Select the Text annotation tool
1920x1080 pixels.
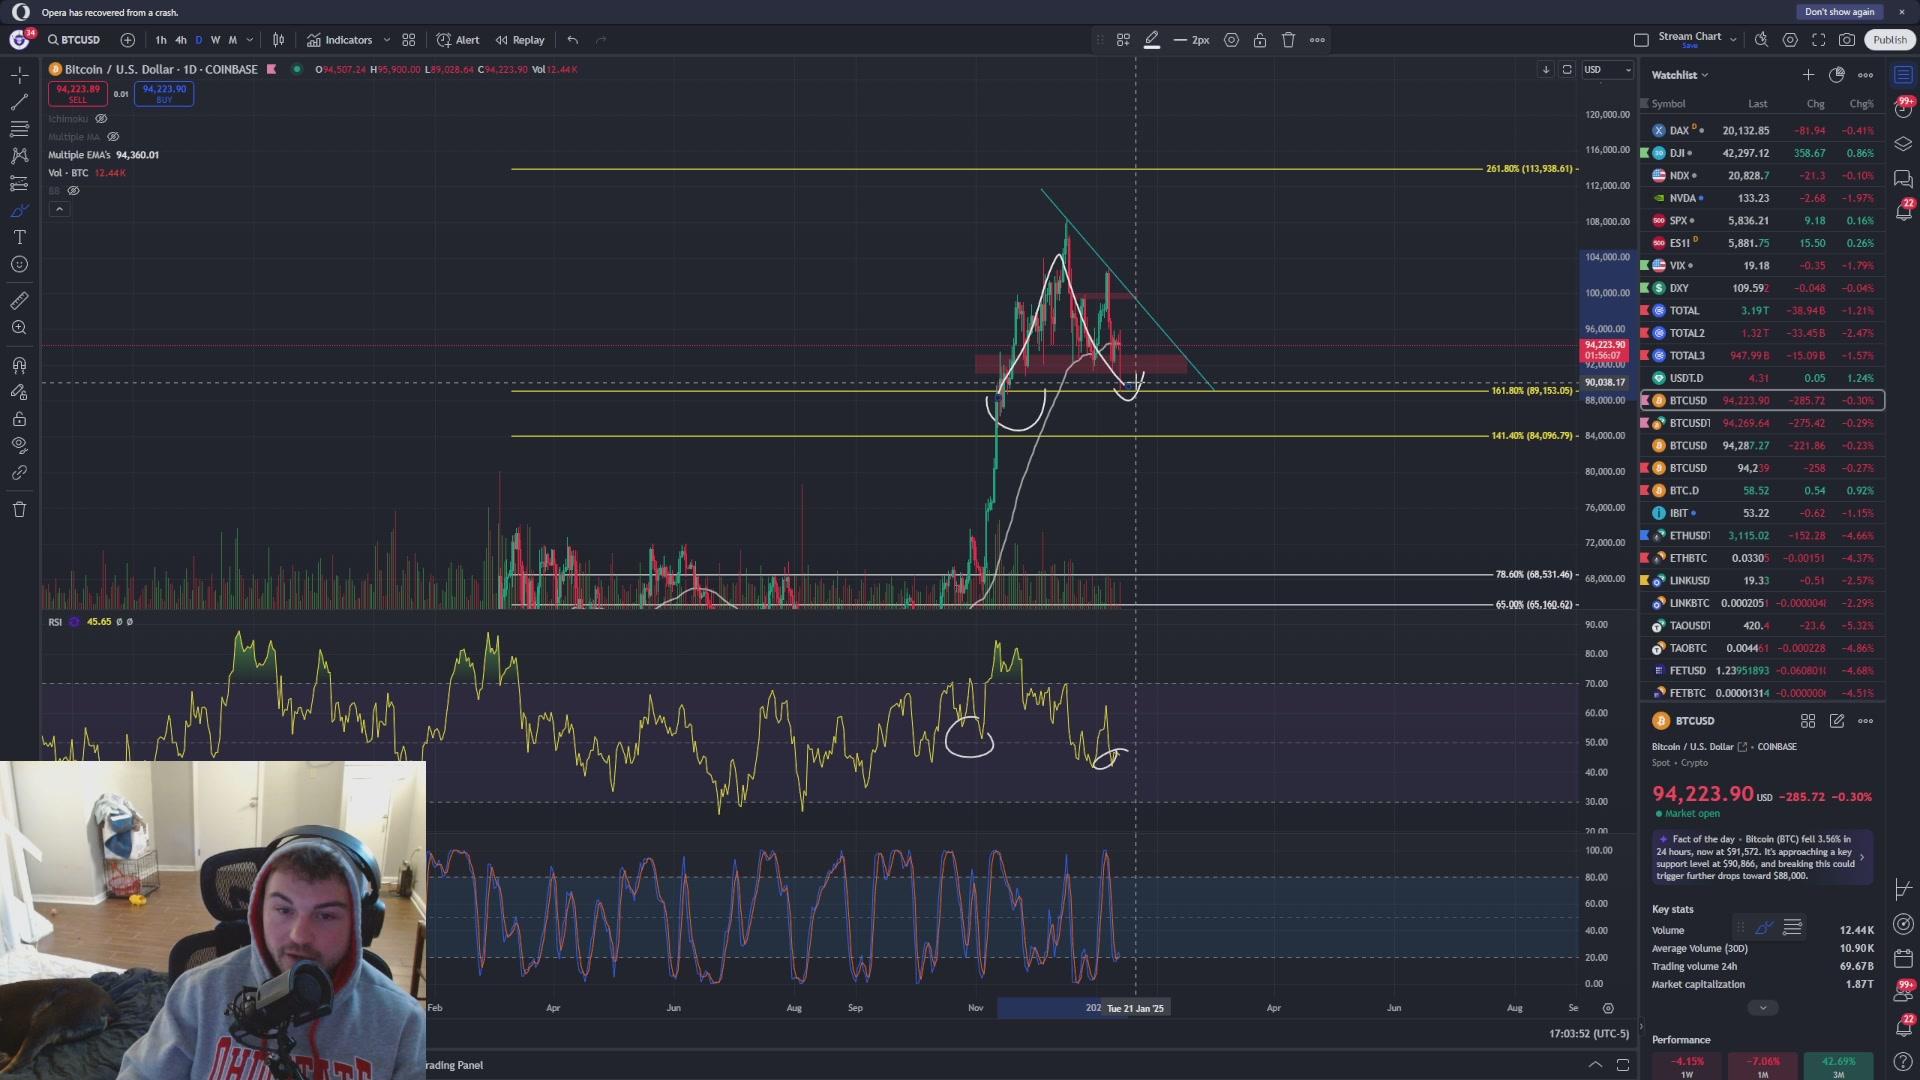19,238
